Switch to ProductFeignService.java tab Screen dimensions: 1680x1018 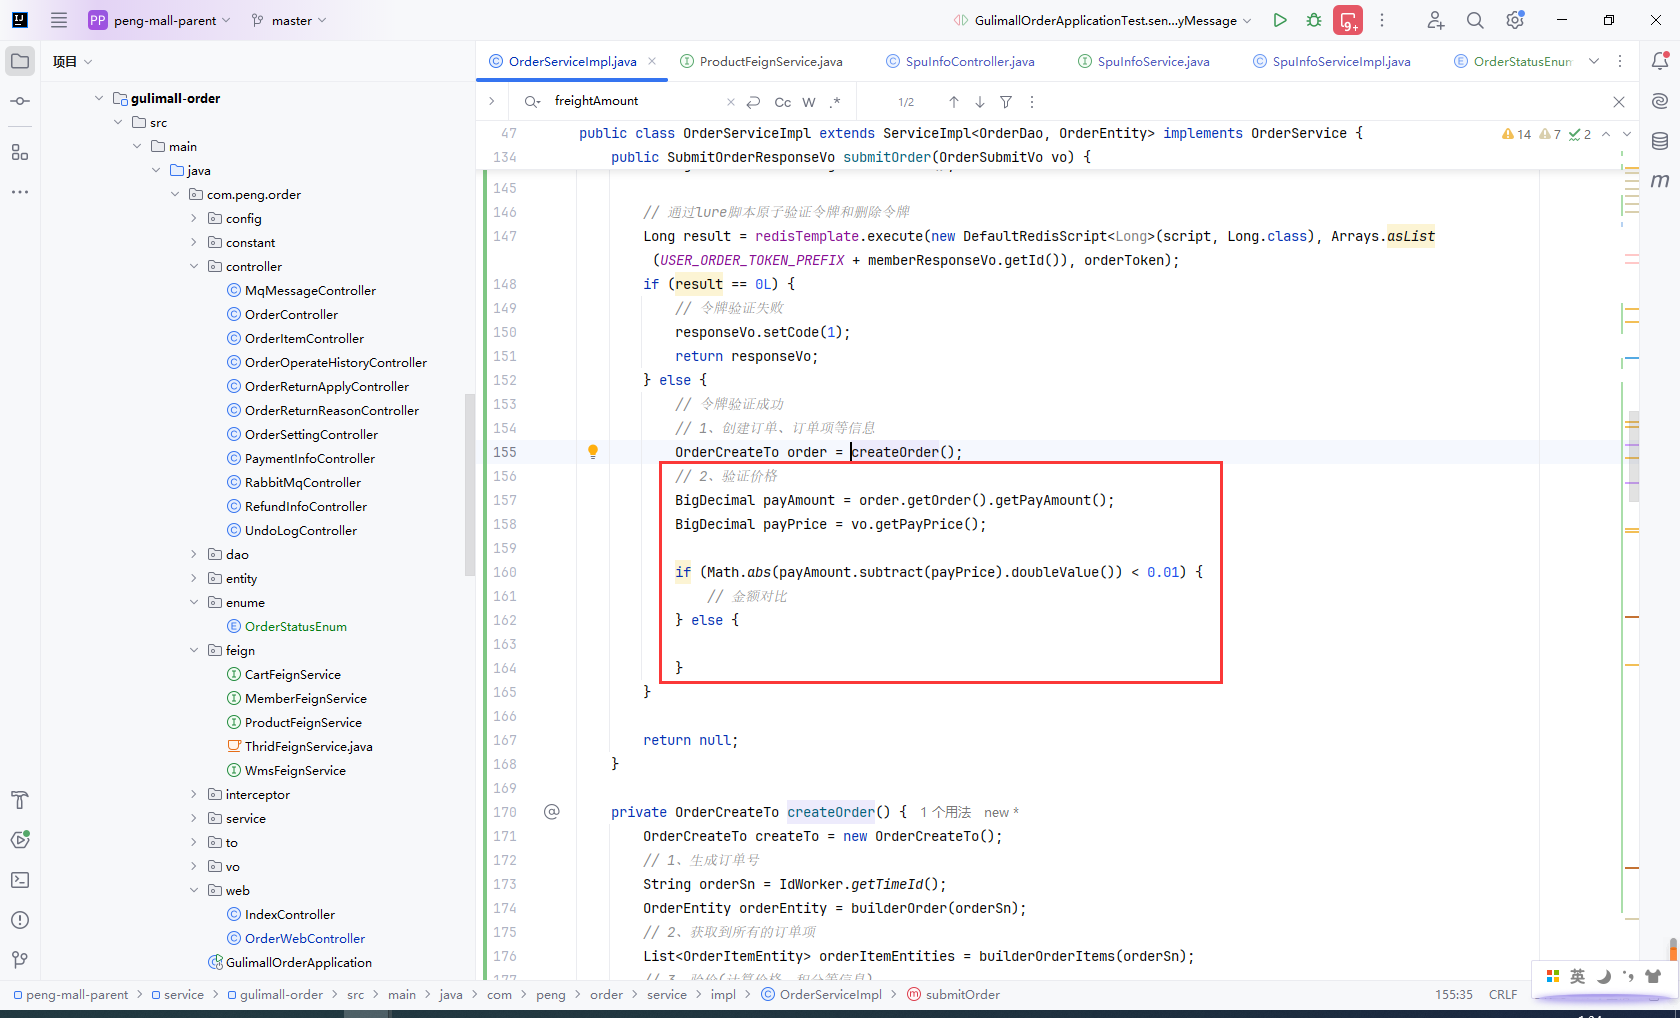point(761,61)
